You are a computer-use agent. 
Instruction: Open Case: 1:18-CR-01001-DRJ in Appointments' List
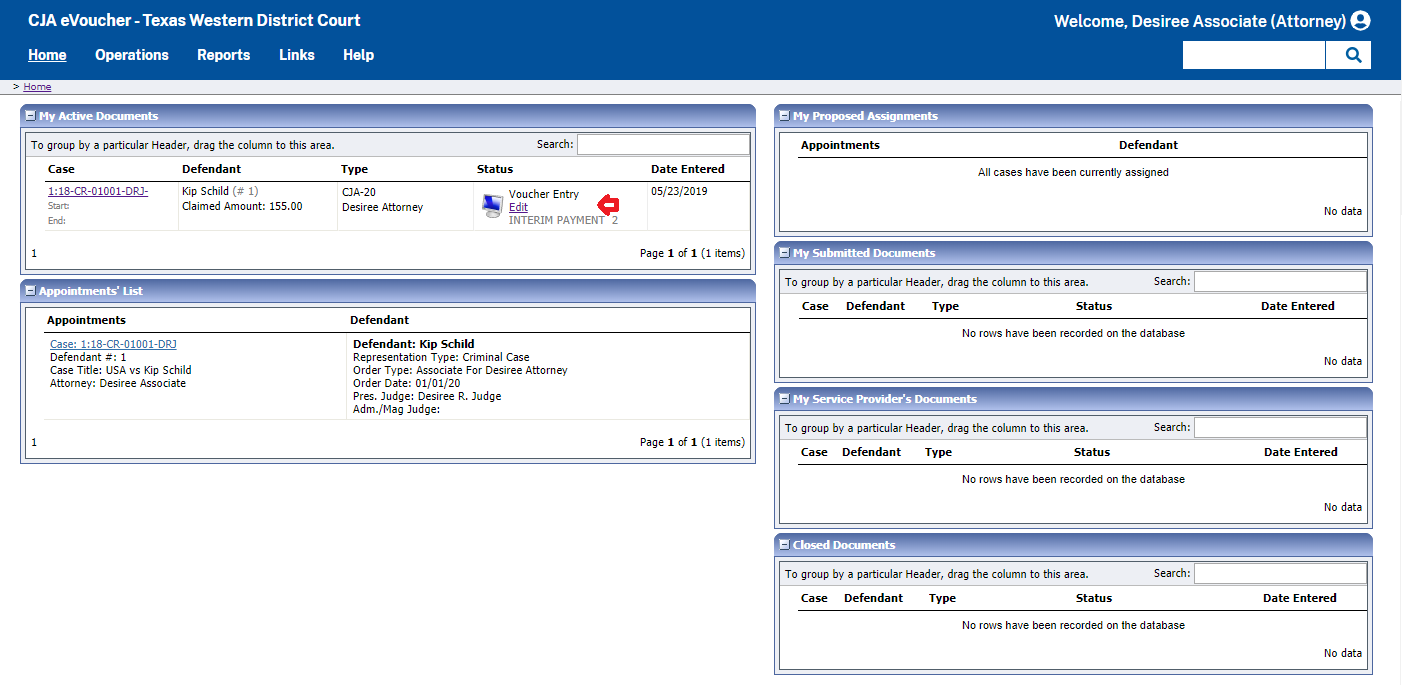point(111,343)
